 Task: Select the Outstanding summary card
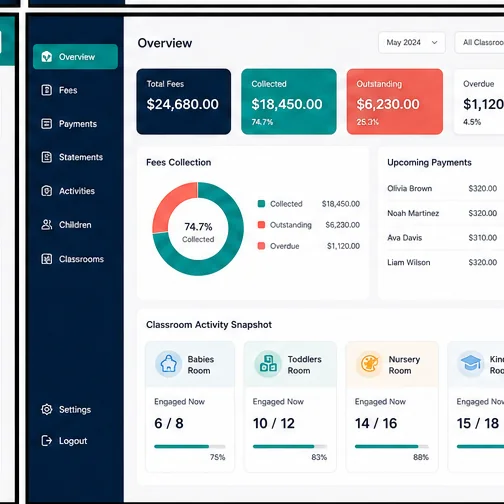(395, 102)
